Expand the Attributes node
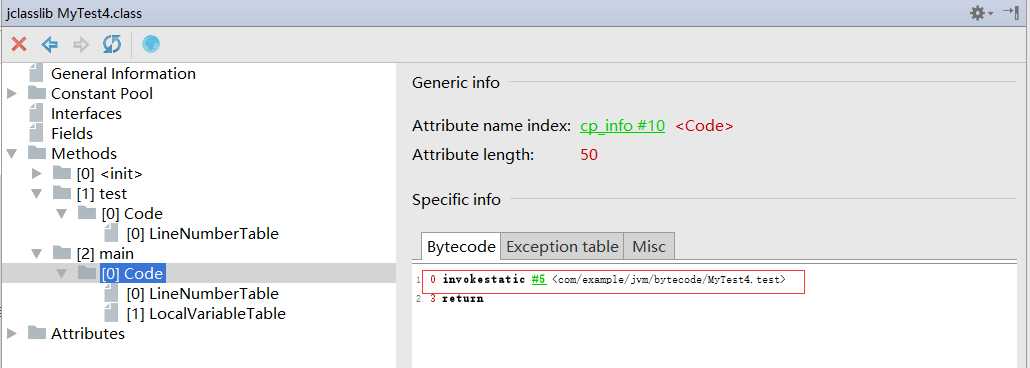Viewport: 1030px width, 368px height. coord(11,334)
